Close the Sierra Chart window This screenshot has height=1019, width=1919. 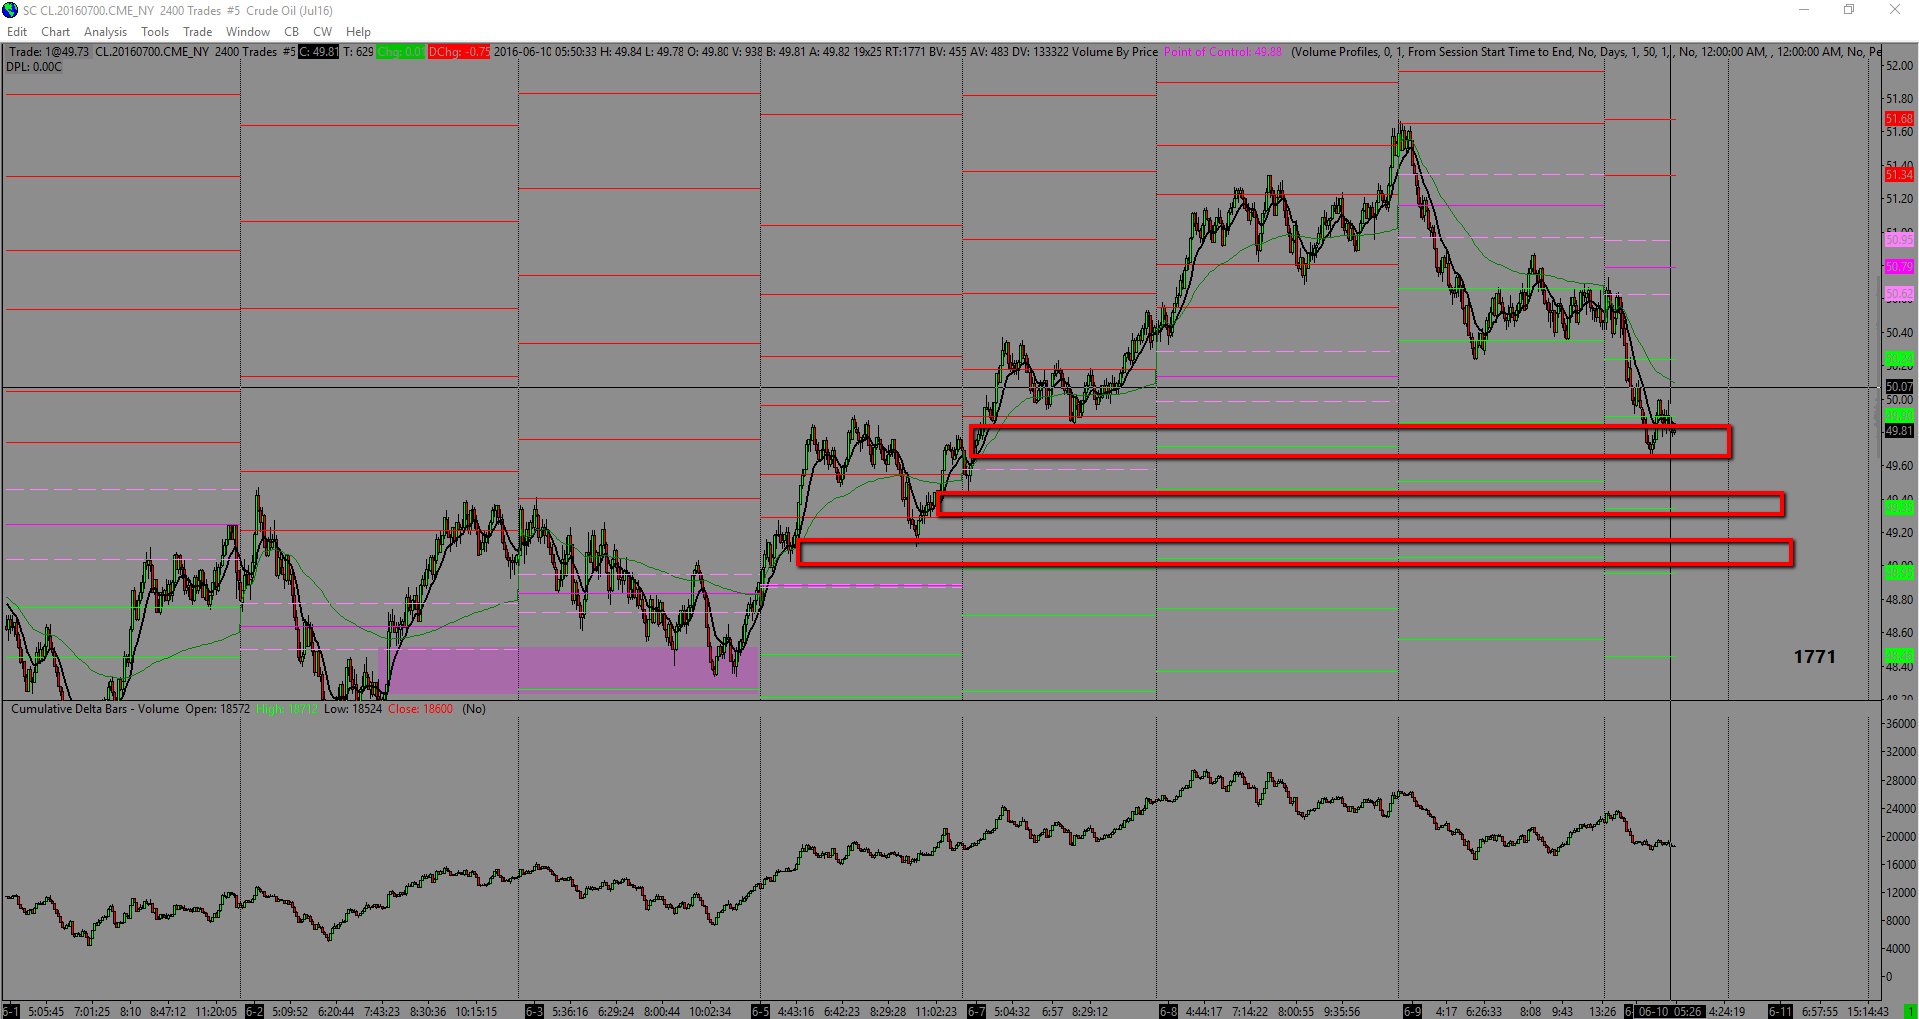tap(1895, 10)
